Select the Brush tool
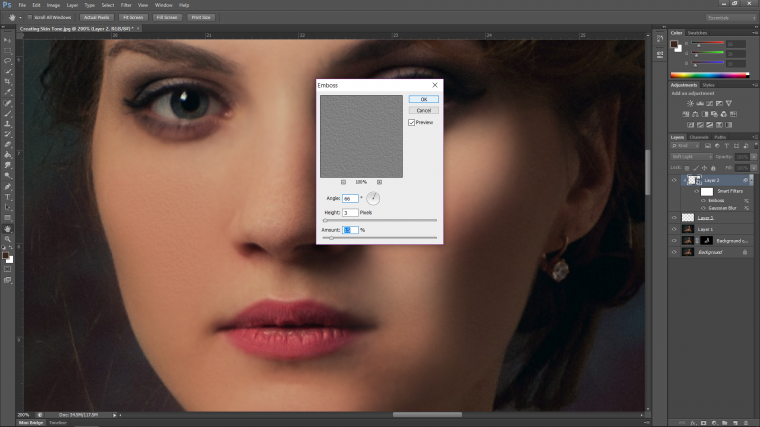This screenshot has height=427, width=760. (7, 113)
